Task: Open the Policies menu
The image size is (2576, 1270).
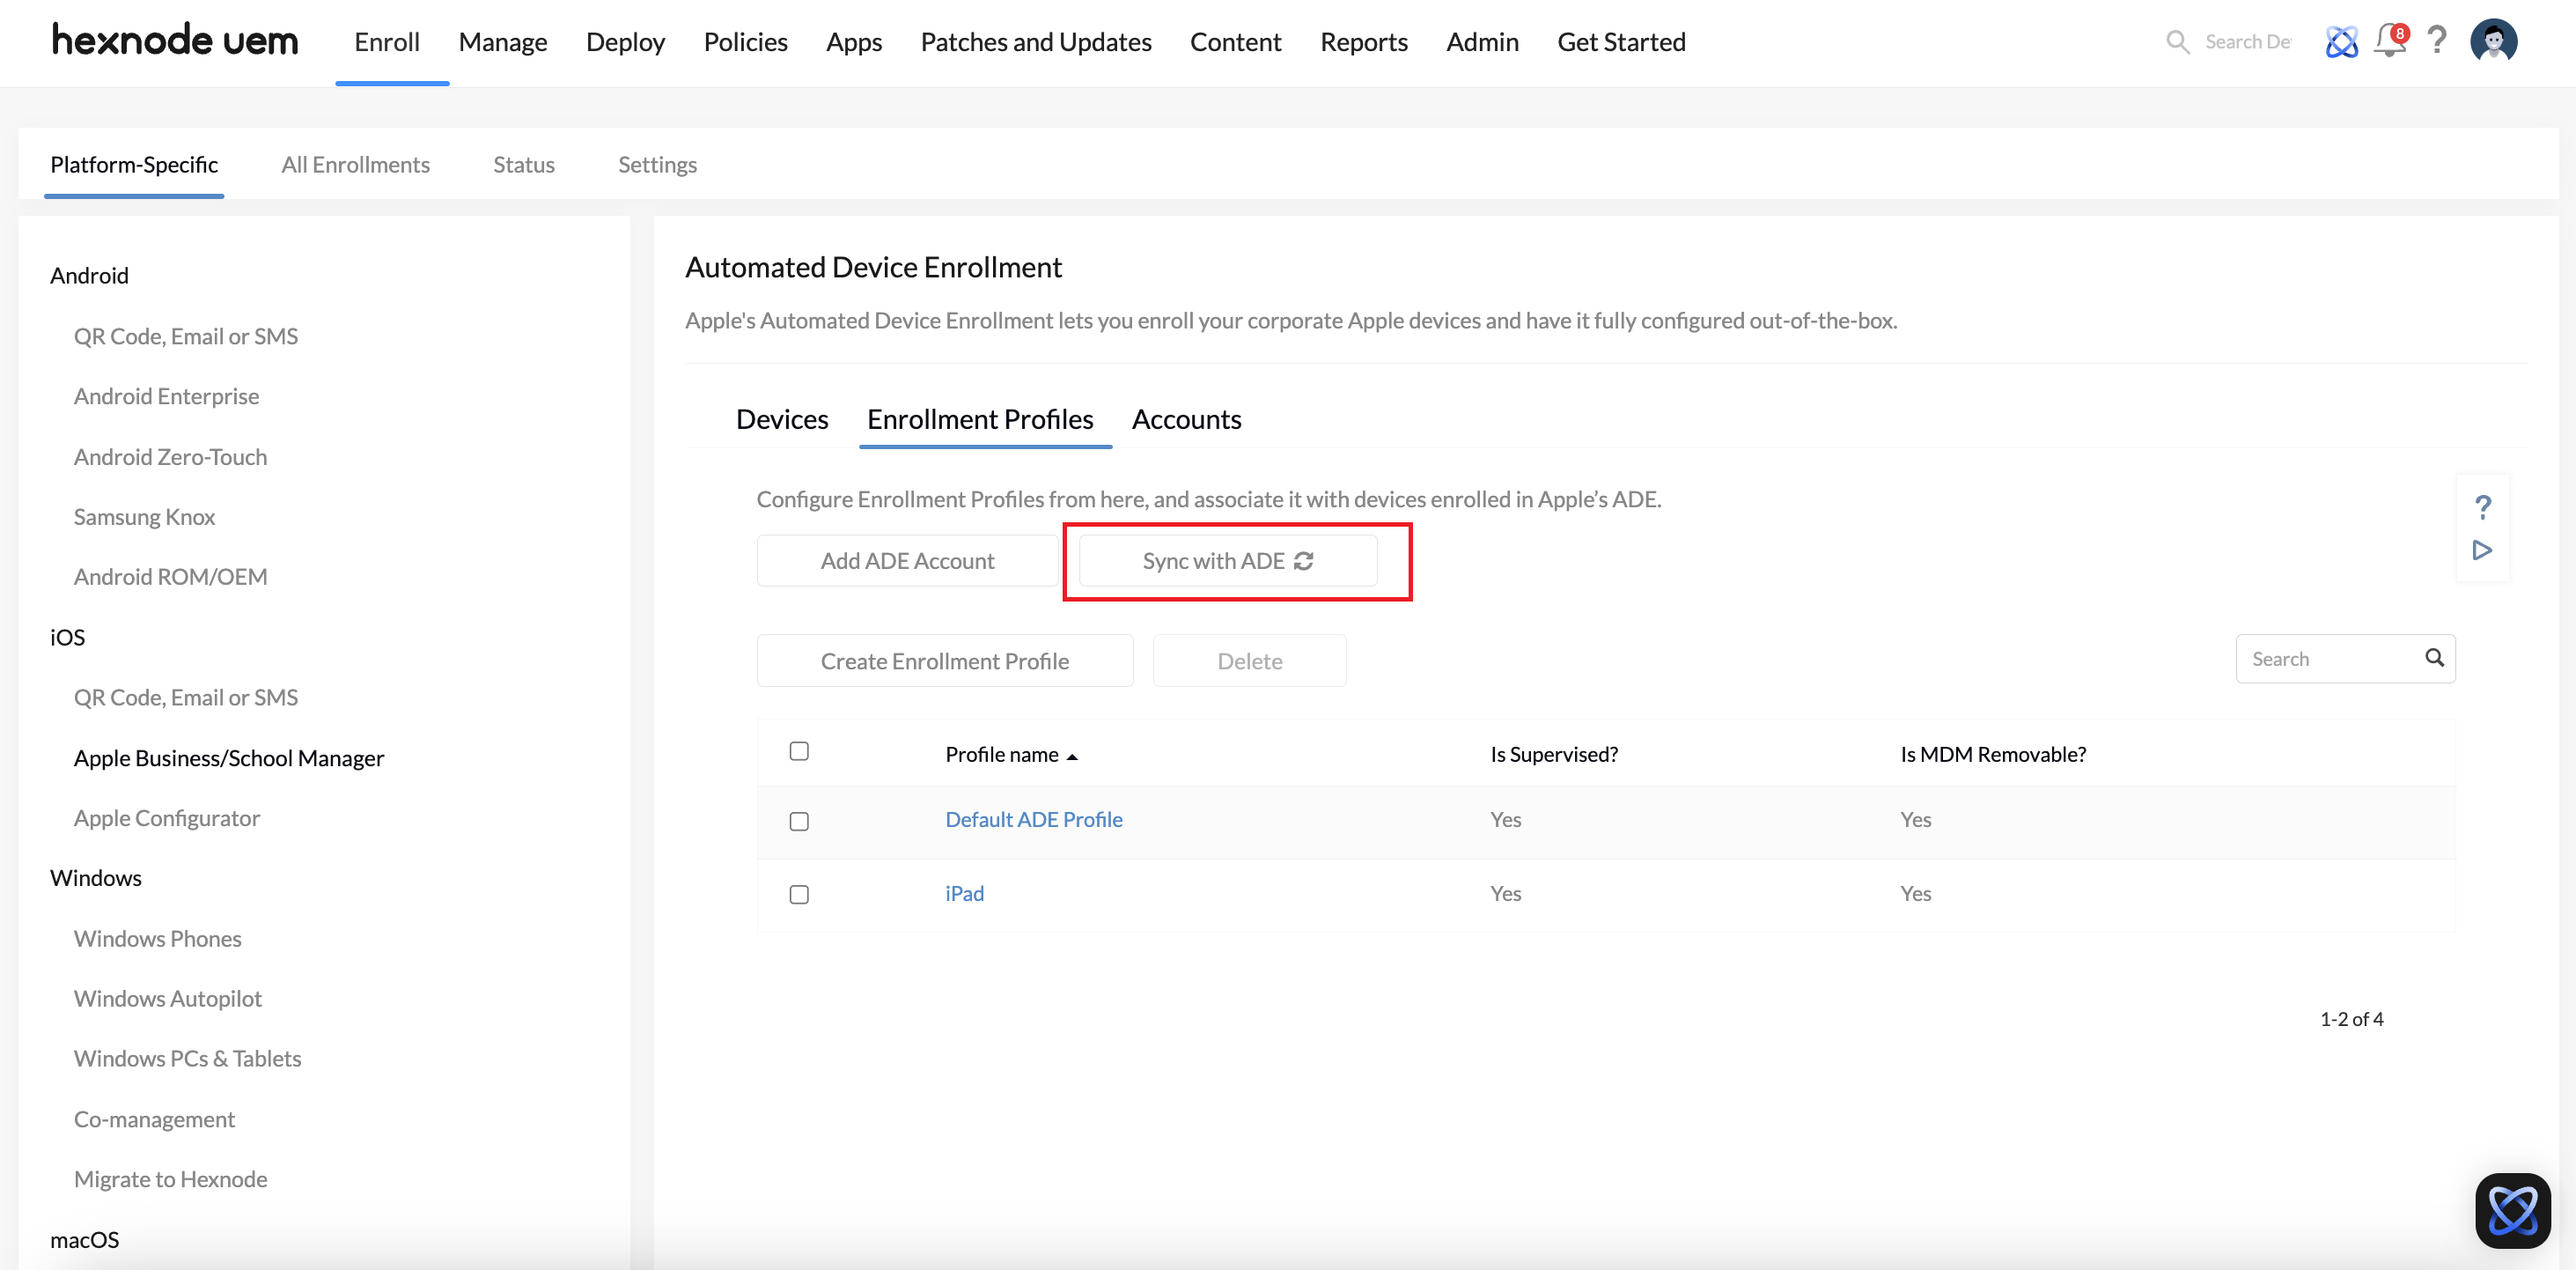Action: click(745, 42)
